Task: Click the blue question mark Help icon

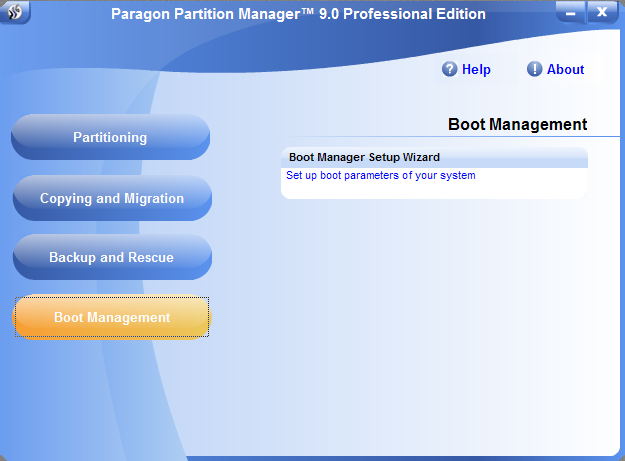Action: pos(450,69)
